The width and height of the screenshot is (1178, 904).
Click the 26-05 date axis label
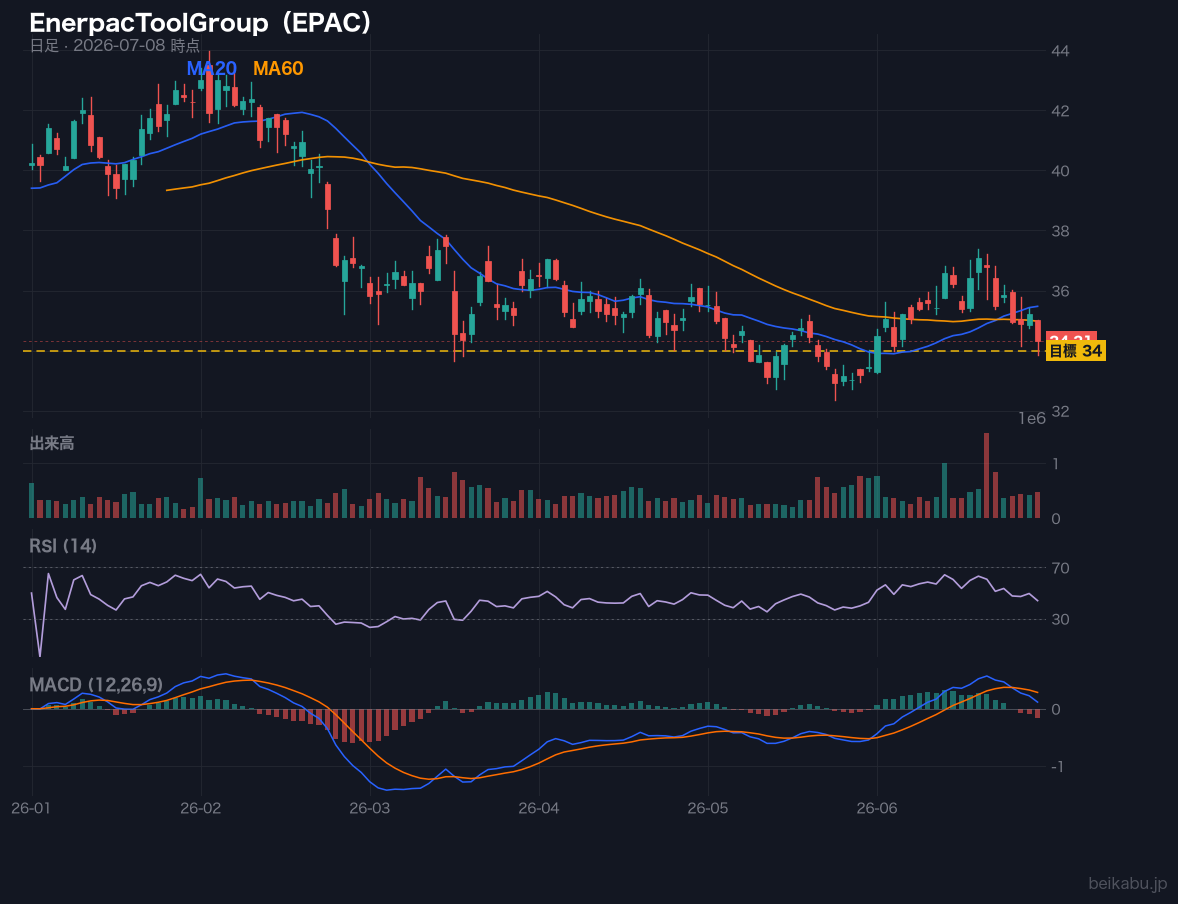(x=708, y=808)
